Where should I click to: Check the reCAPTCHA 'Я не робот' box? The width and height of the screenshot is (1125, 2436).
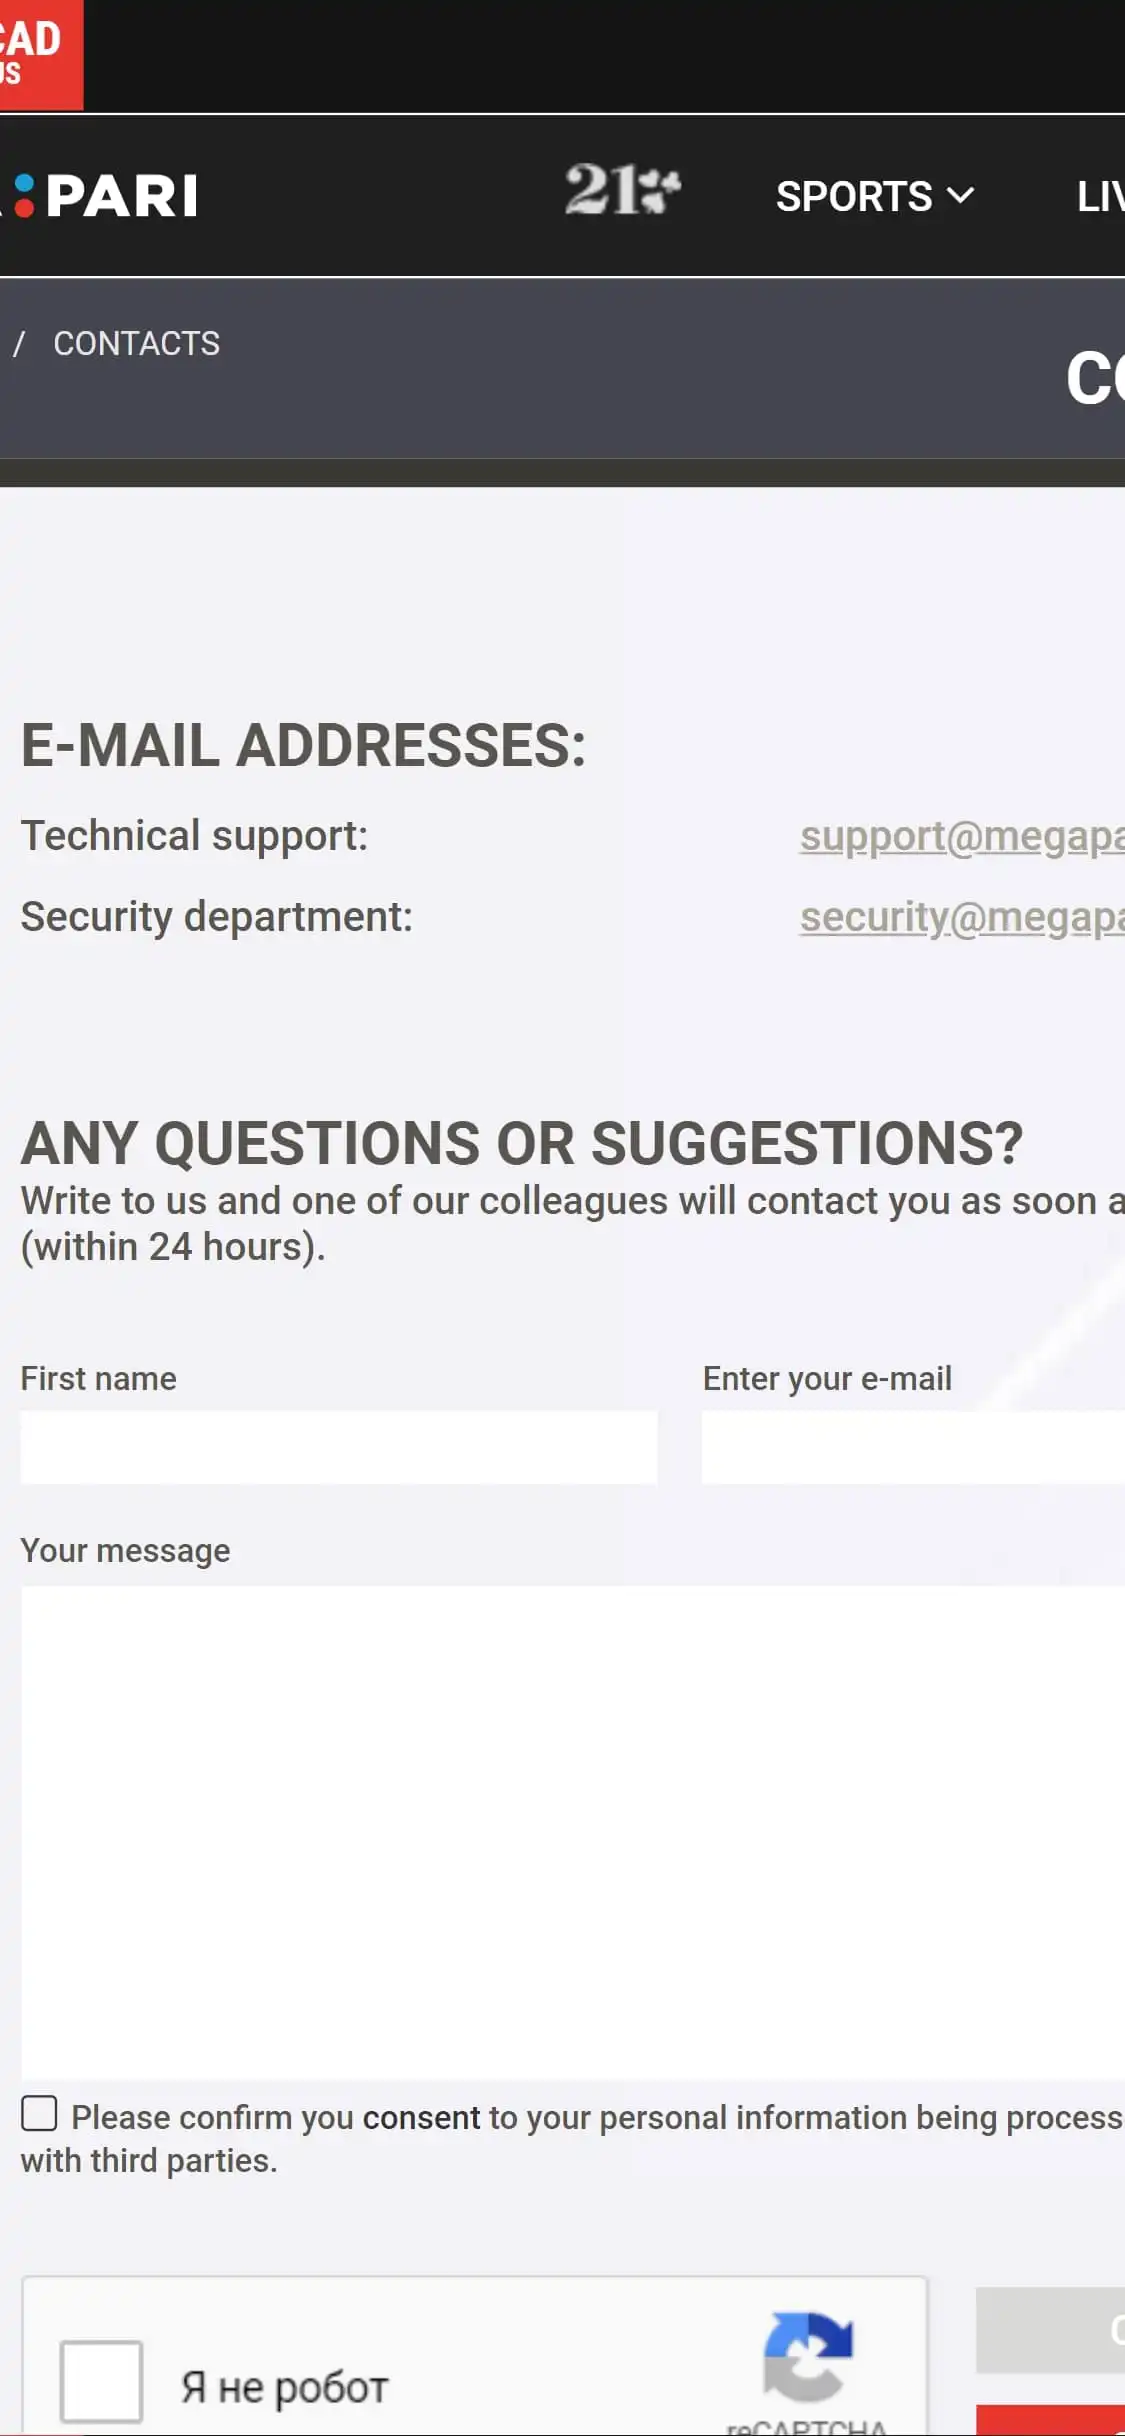101,2381
